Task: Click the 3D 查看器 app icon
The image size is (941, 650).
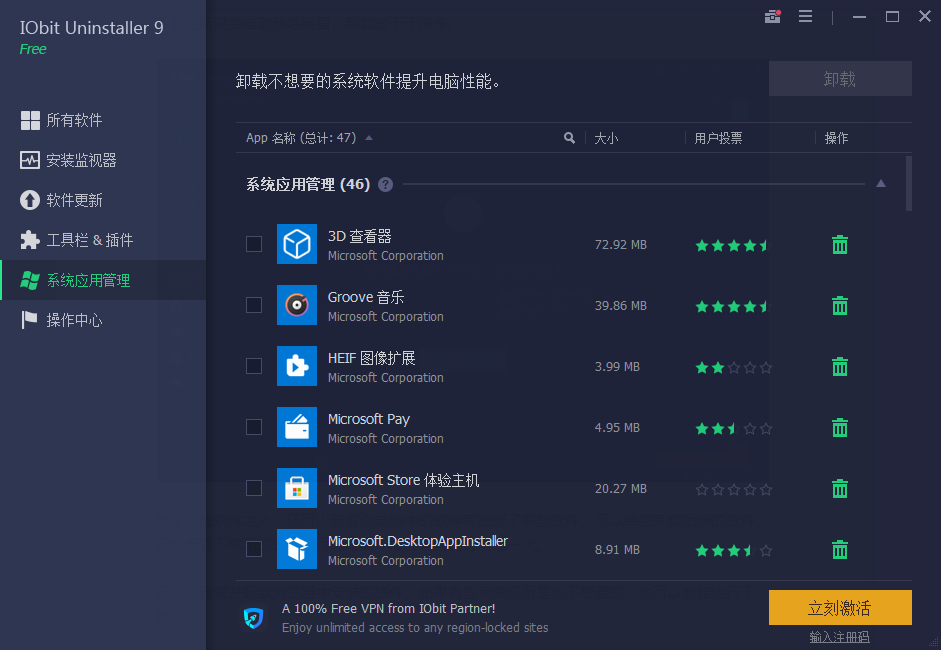Action: click(296, 244)
